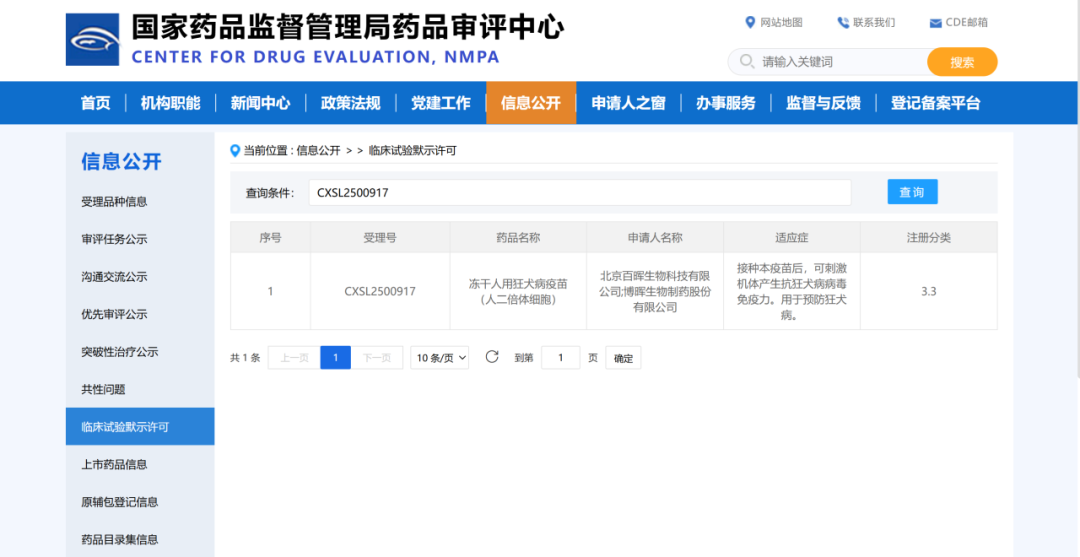The image size is (1080, 557).
Task: Click the CDE logo icon
Action: [93, 40]
